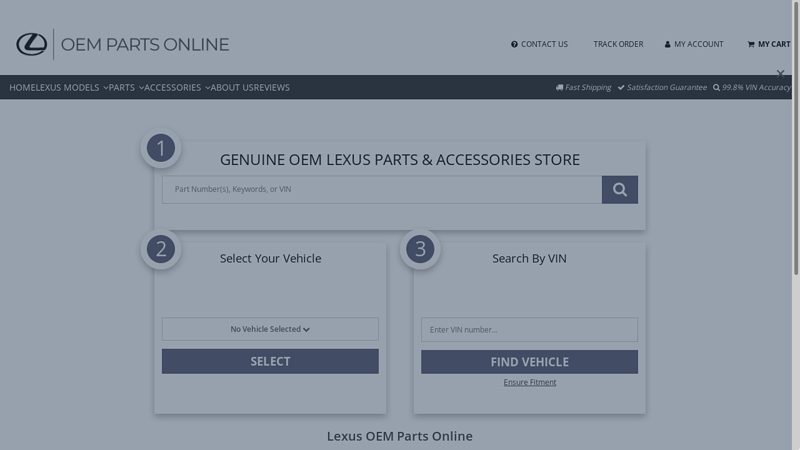Click the Satisfaction Guarantee checkmark icon

(x=621, y=88)
